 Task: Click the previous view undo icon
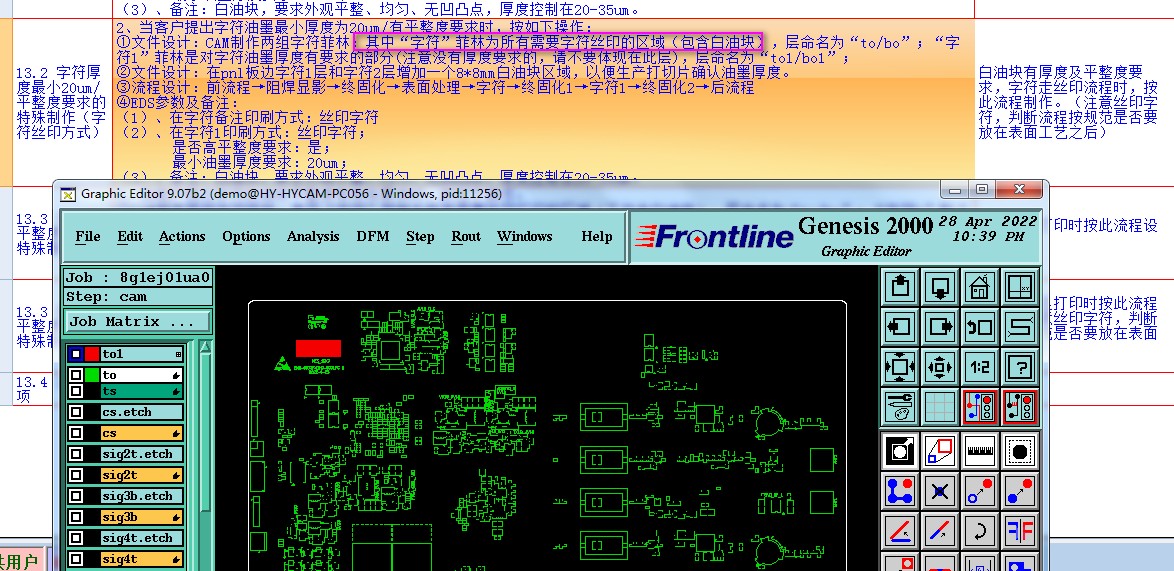[979, 327]
